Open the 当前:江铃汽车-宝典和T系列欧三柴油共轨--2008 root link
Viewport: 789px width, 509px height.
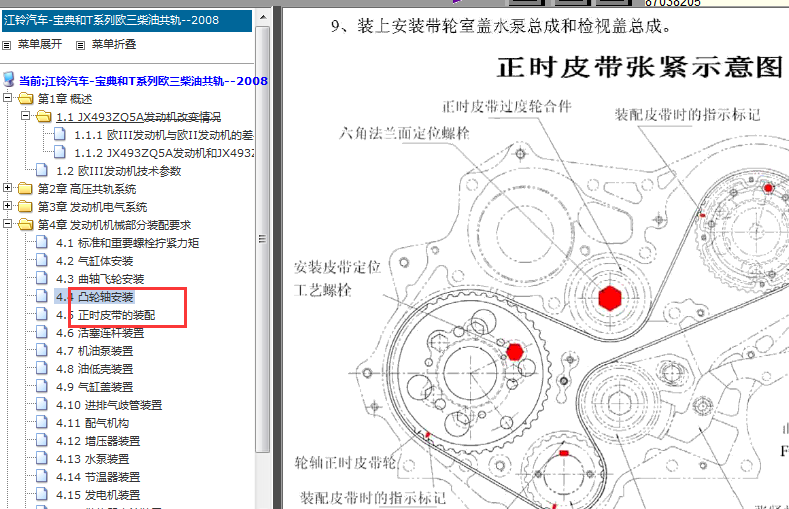click(143, 81)
